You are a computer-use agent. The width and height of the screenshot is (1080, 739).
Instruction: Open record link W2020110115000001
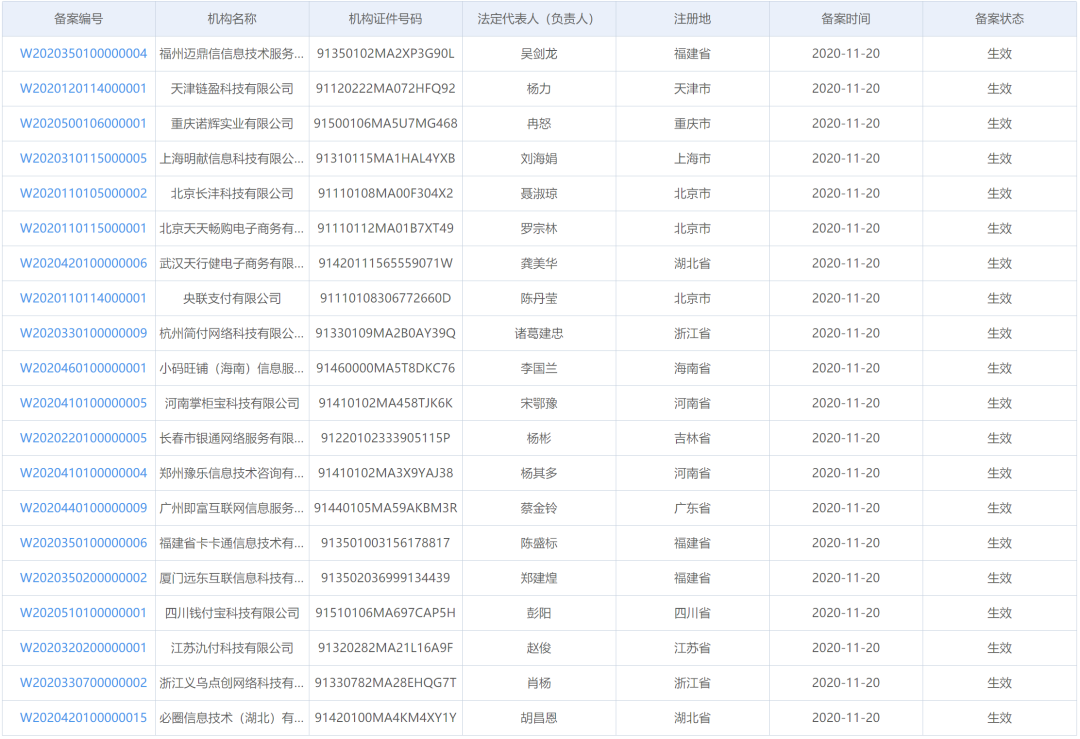point(83,229)
